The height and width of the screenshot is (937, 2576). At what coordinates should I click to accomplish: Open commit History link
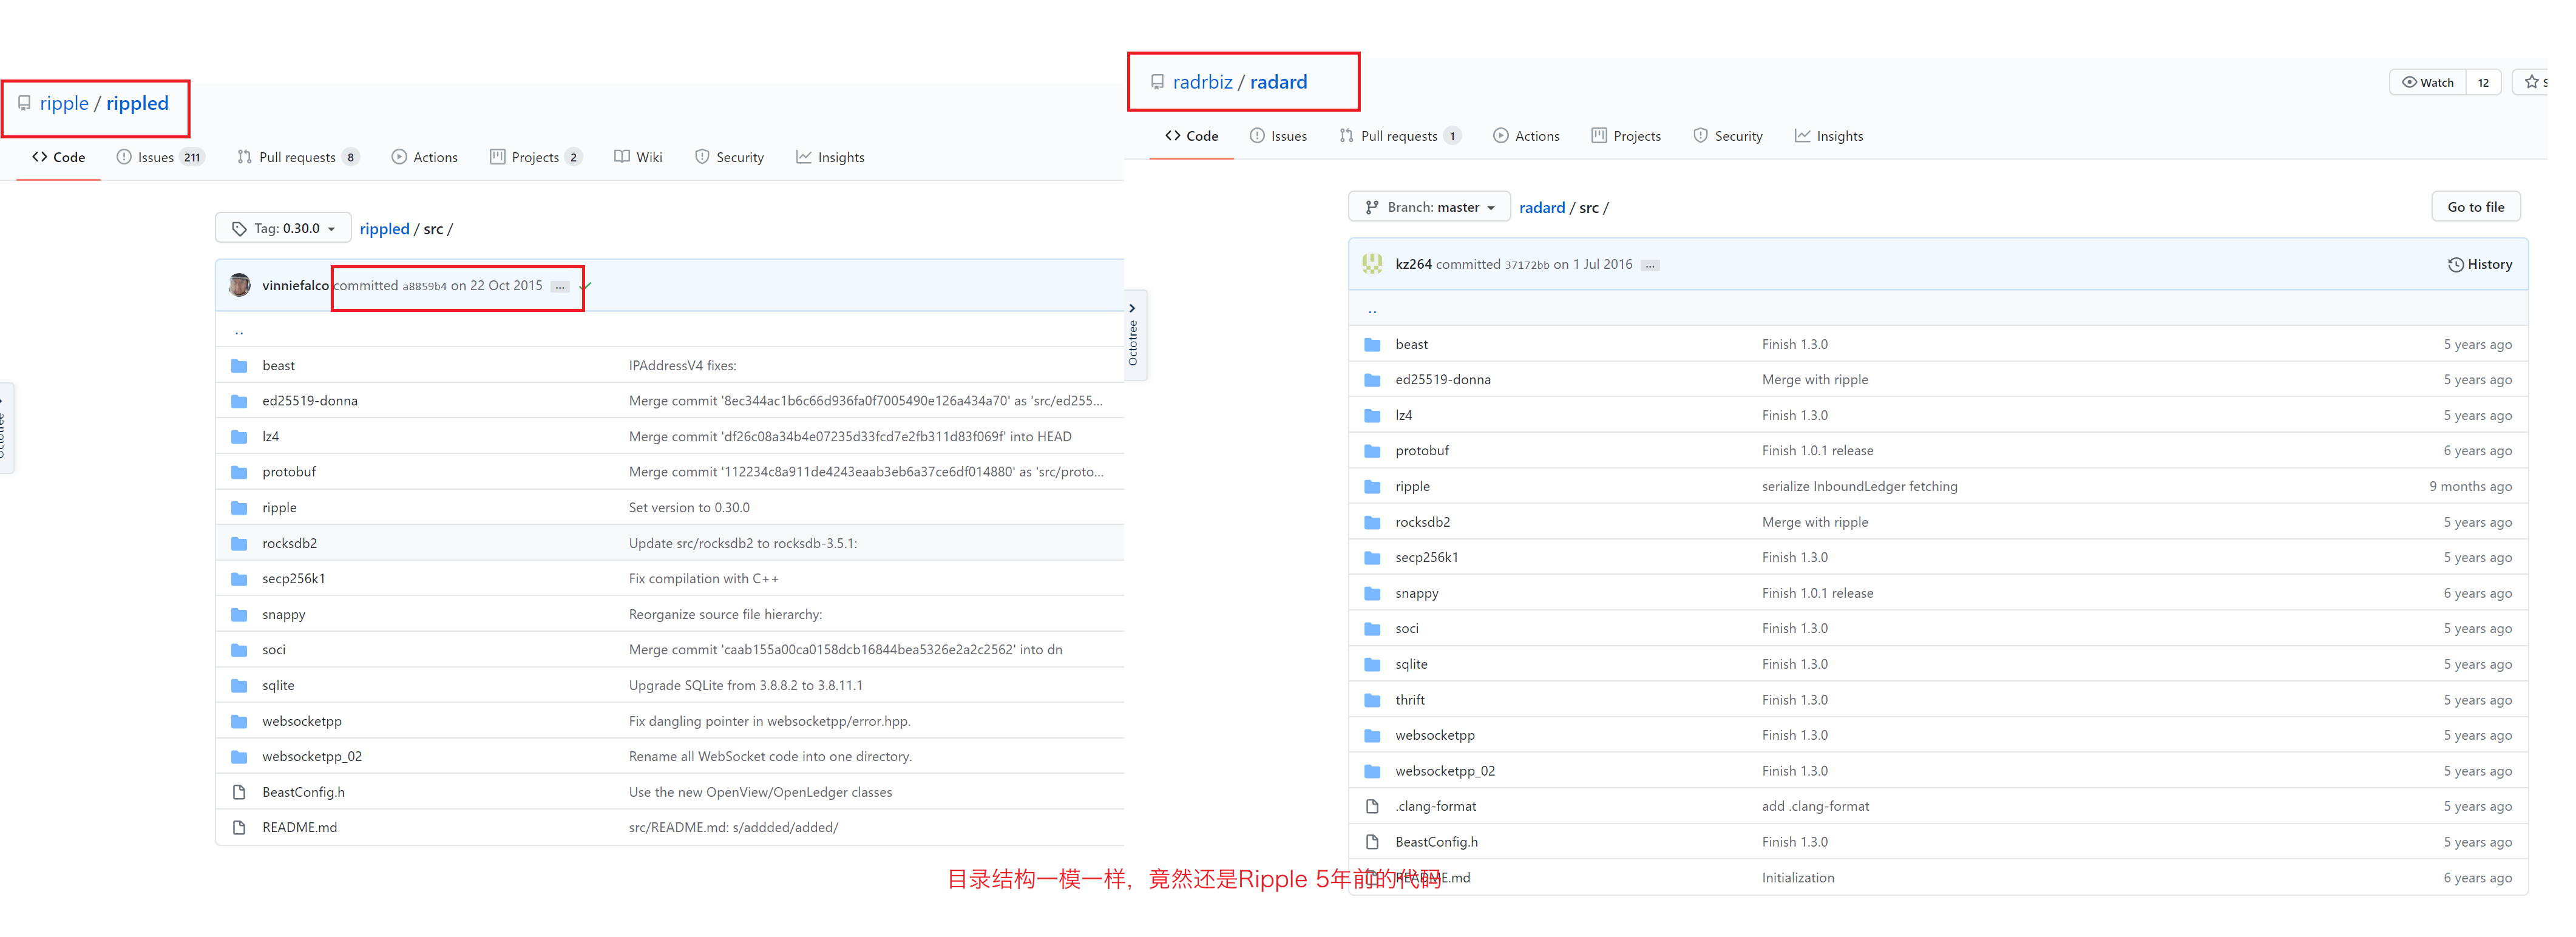pyautogui.click(x=2480, y=264)
